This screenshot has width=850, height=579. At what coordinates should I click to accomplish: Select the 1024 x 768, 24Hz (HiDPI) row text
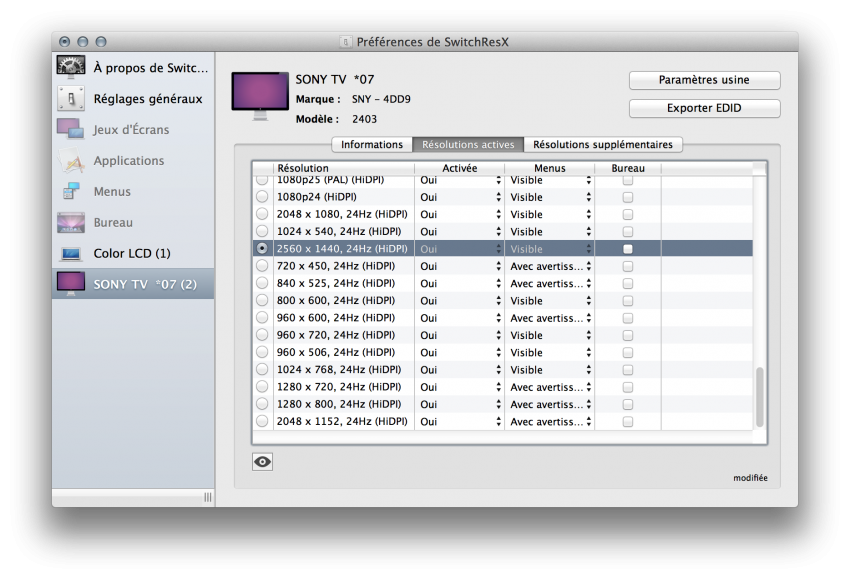tap(339, 370)
